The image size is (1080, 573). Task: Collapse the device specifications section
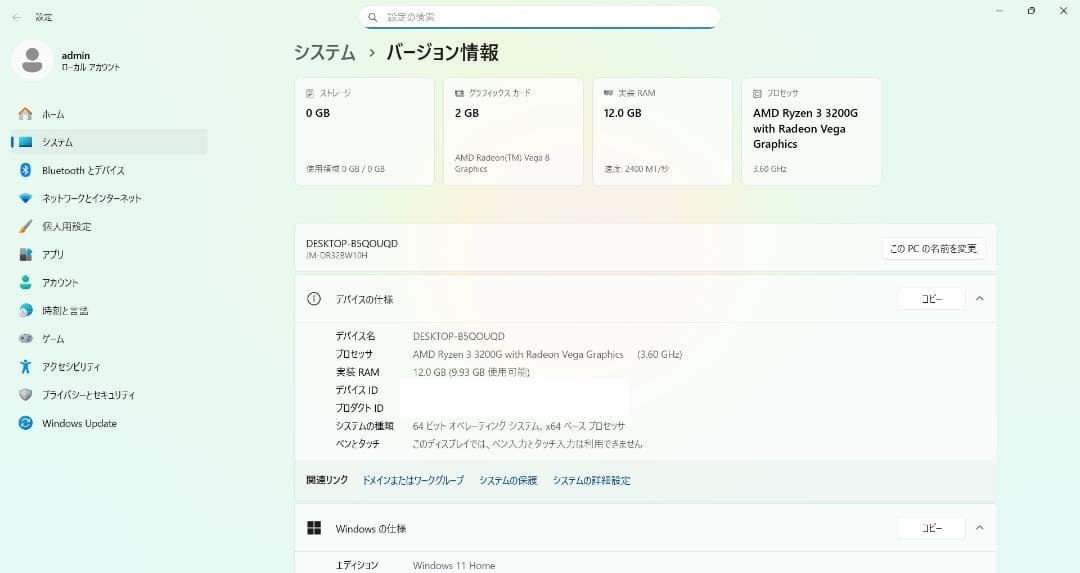979,299
